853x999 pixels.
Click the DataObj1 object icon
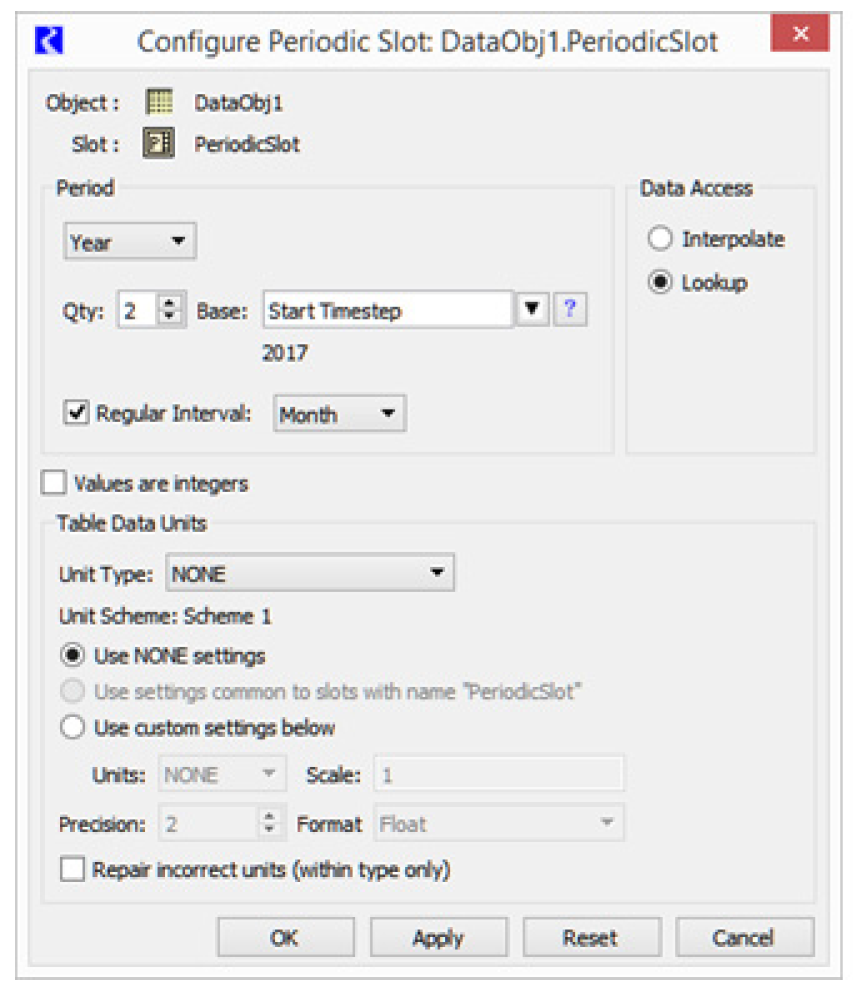[x=159, y=102]
